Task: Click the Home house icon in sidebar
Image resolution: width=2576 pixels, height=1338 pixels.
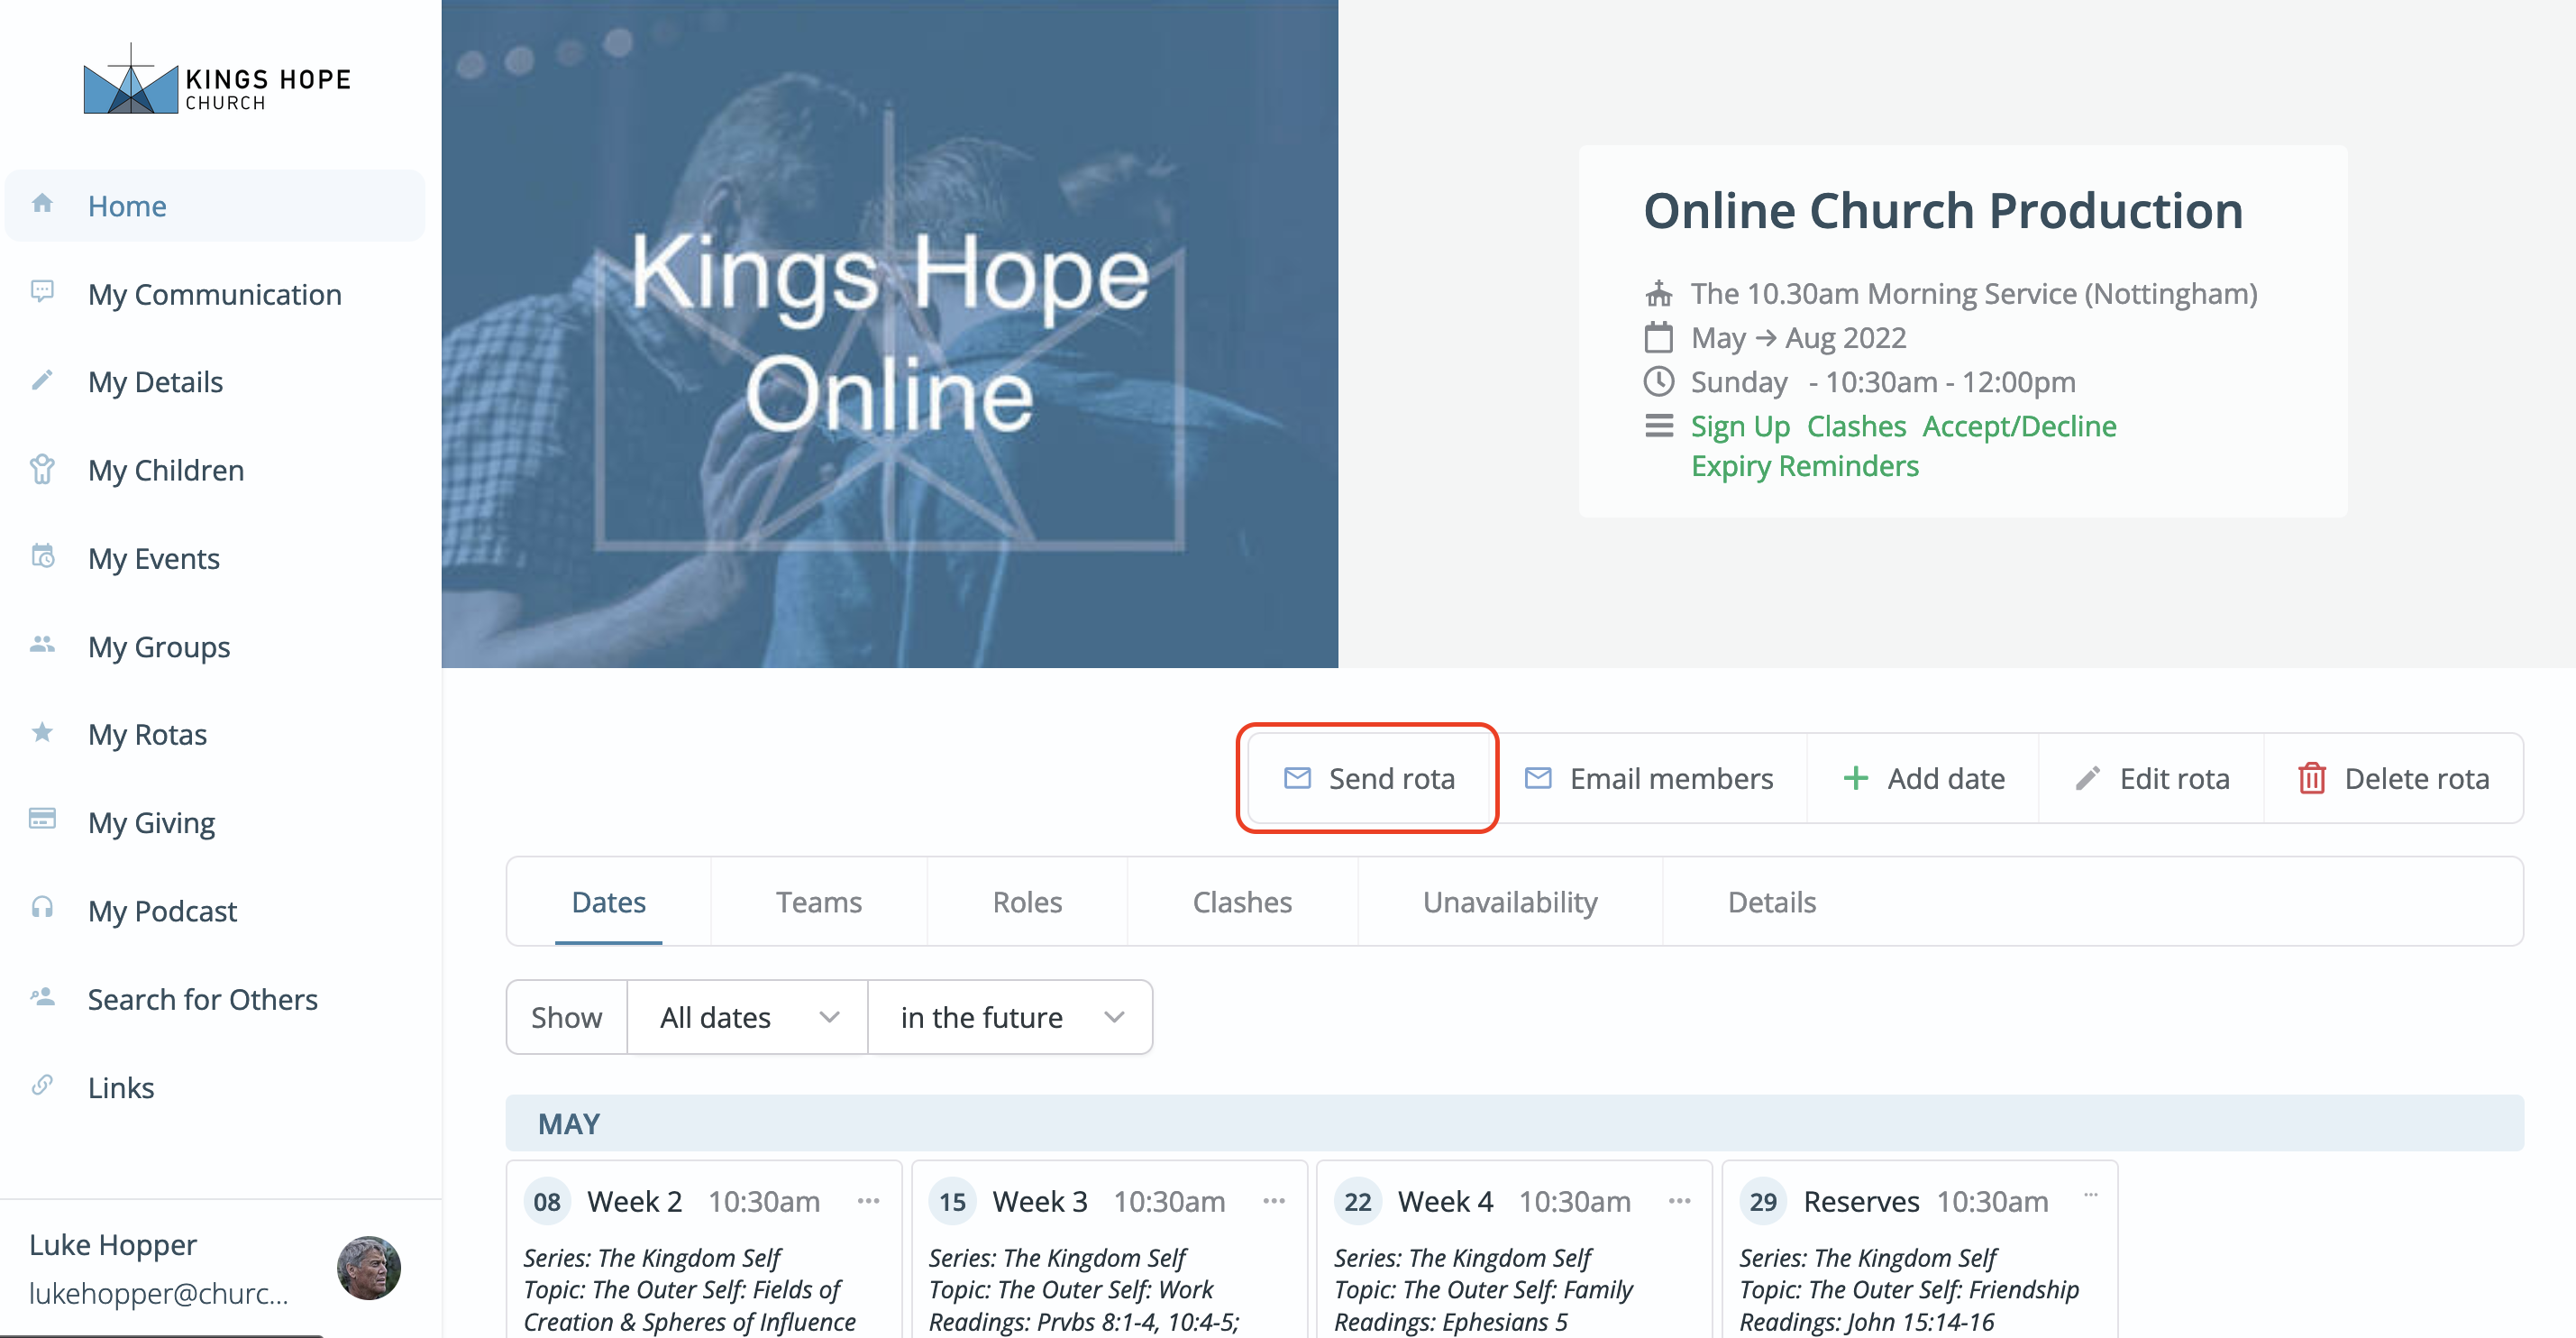Action: [x=42, y=204]
